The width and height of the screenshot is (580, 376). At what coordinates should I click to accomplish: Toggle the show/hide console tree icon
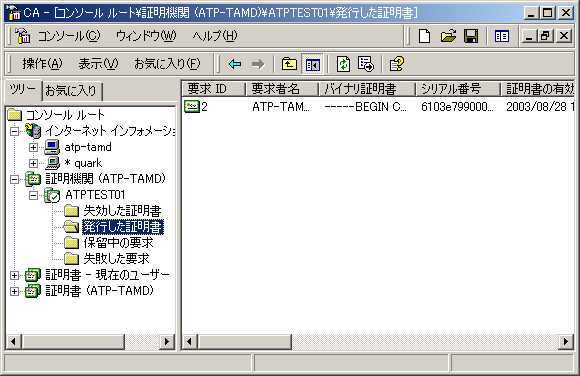[x=313, y=64]
